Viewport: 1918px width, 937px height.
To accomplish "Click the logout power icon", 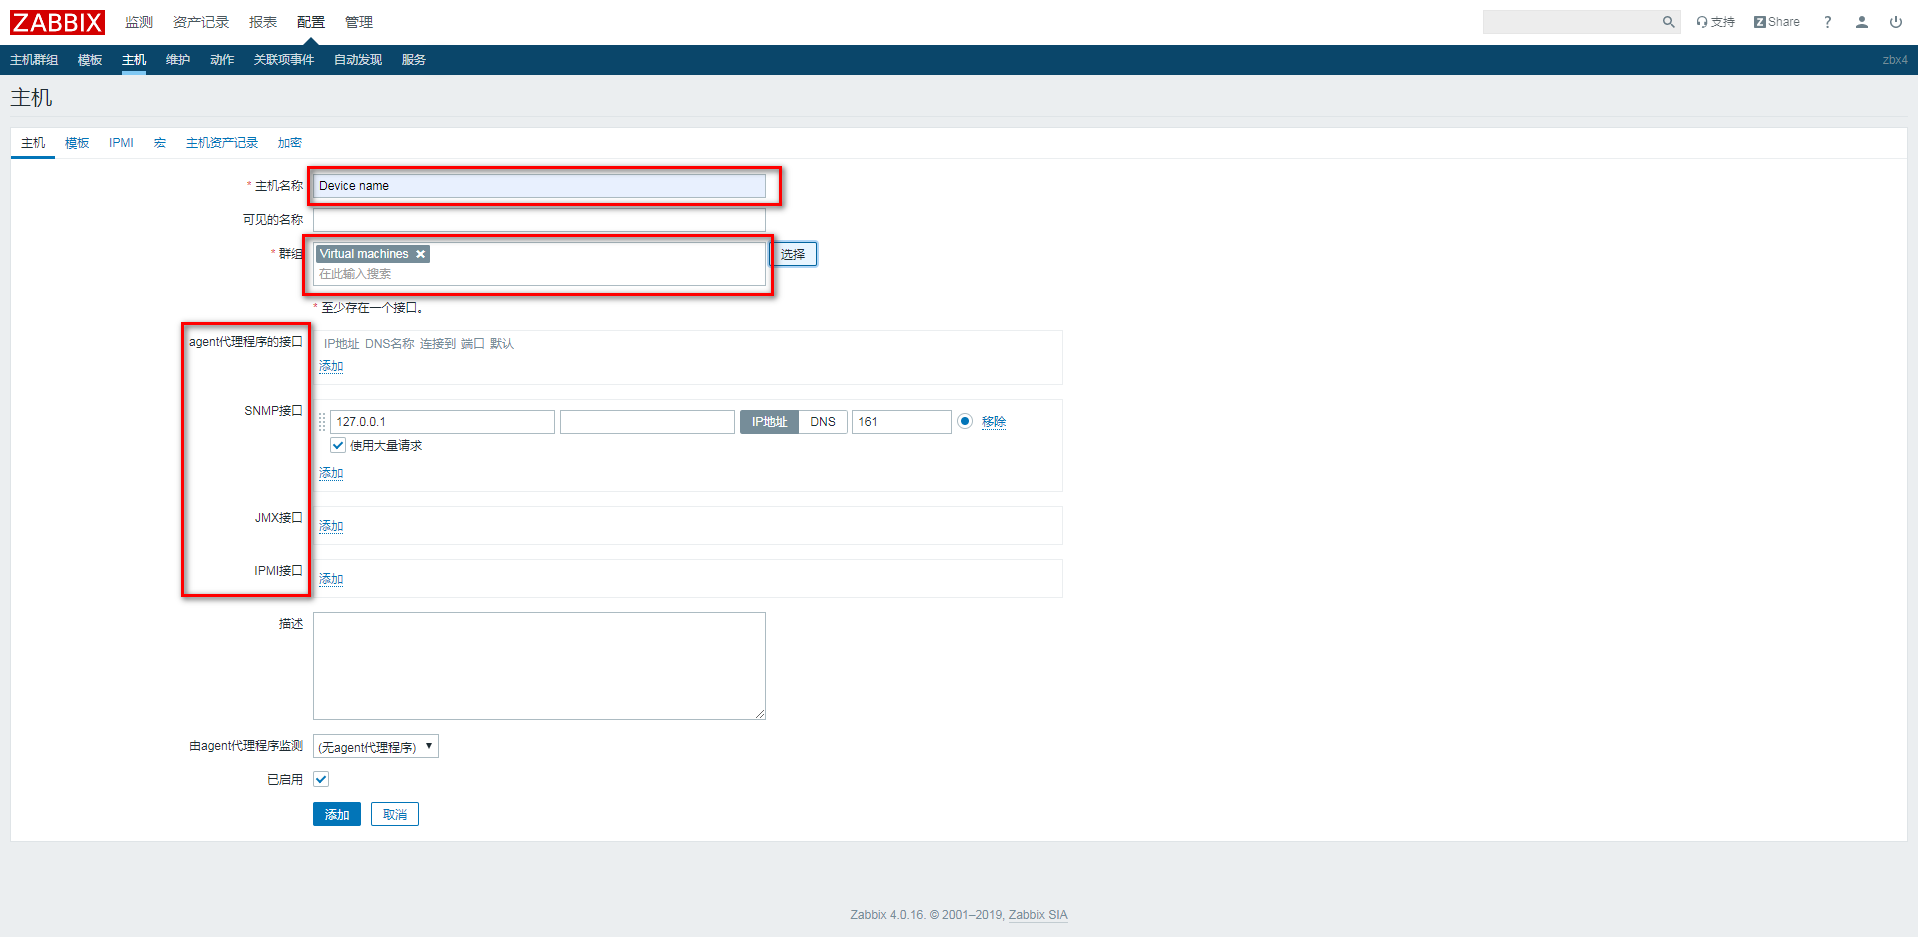I will pyautogui.click(x=1895, y=22).
